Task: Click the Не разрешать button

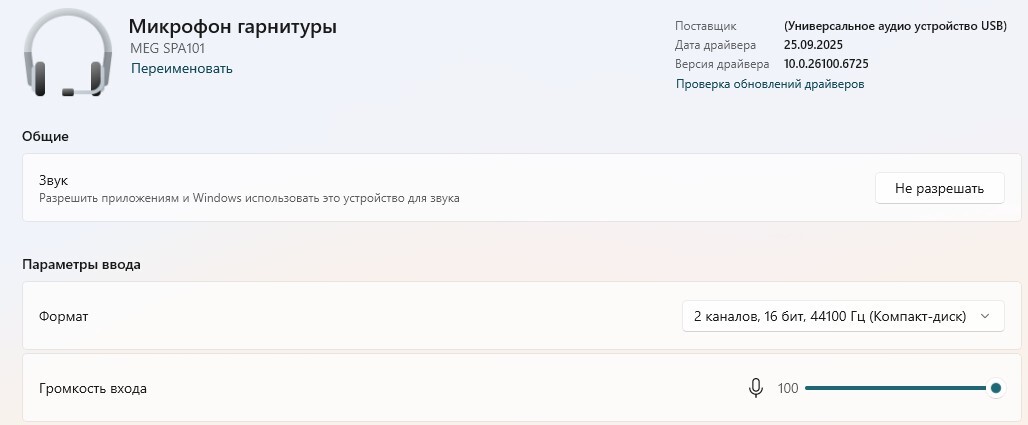Action: (x=939, y=188)
